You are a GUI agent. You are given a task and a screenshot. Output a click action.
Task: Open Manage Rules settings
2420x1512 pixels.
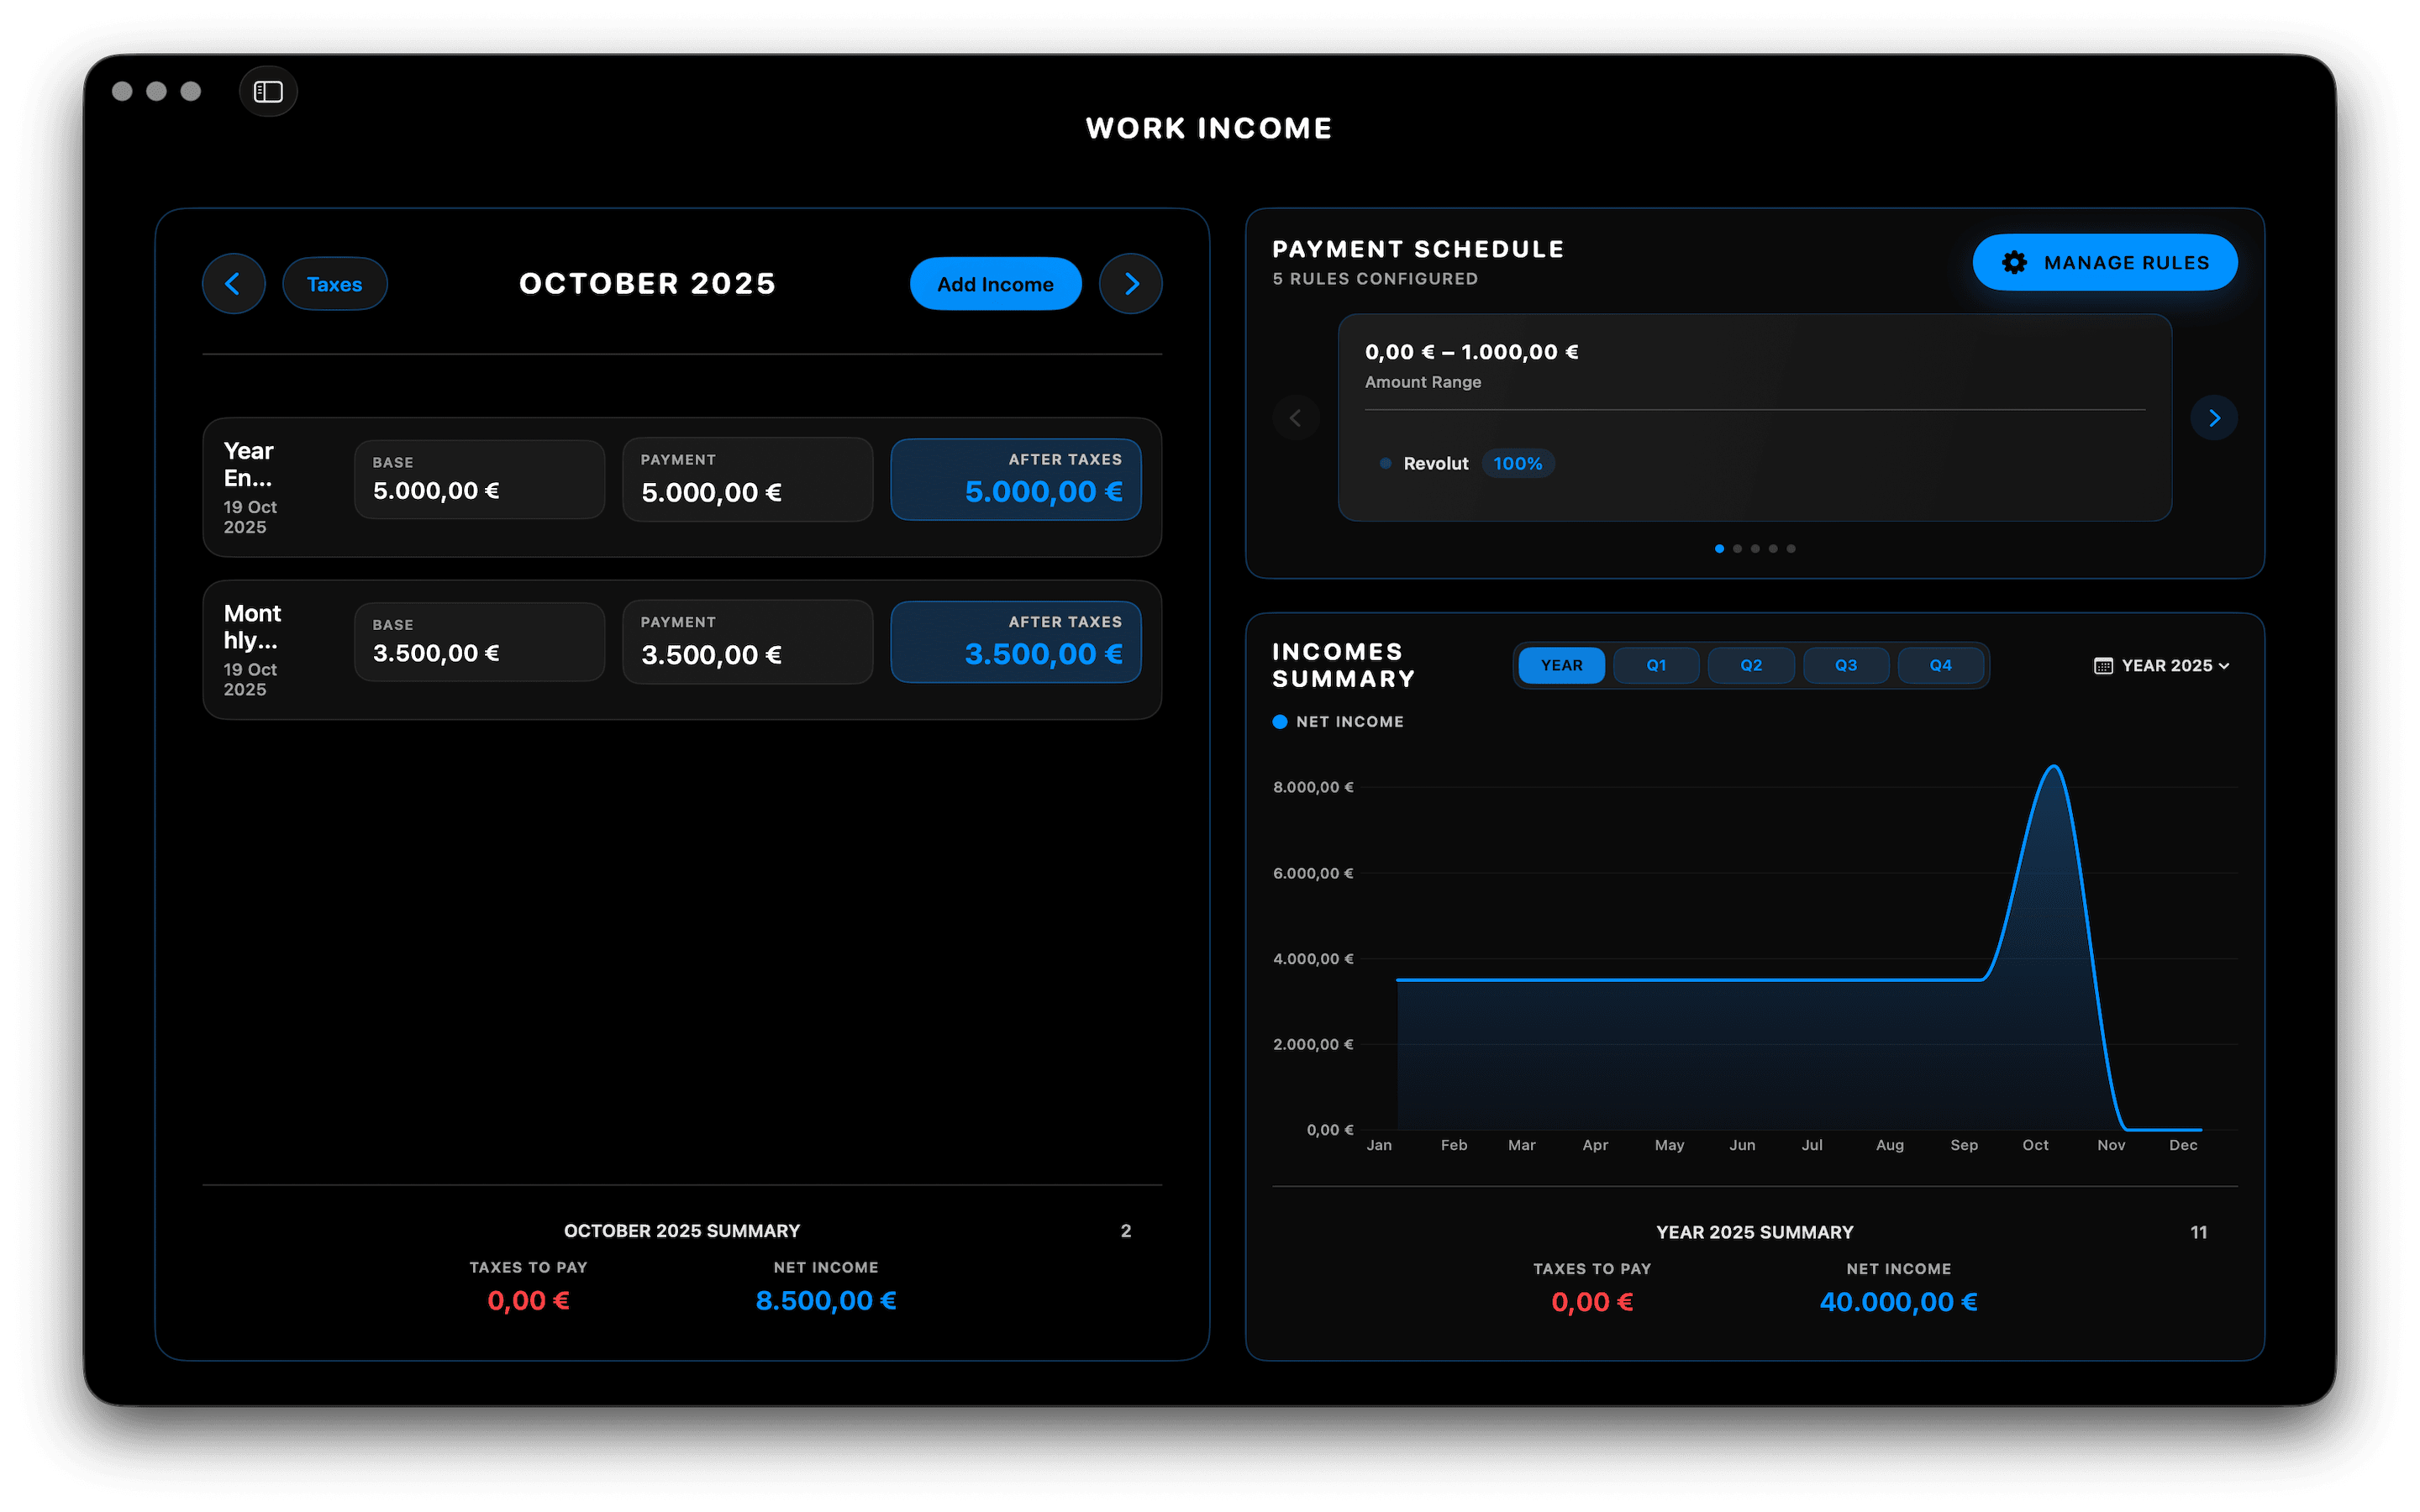pos(2105,262)
